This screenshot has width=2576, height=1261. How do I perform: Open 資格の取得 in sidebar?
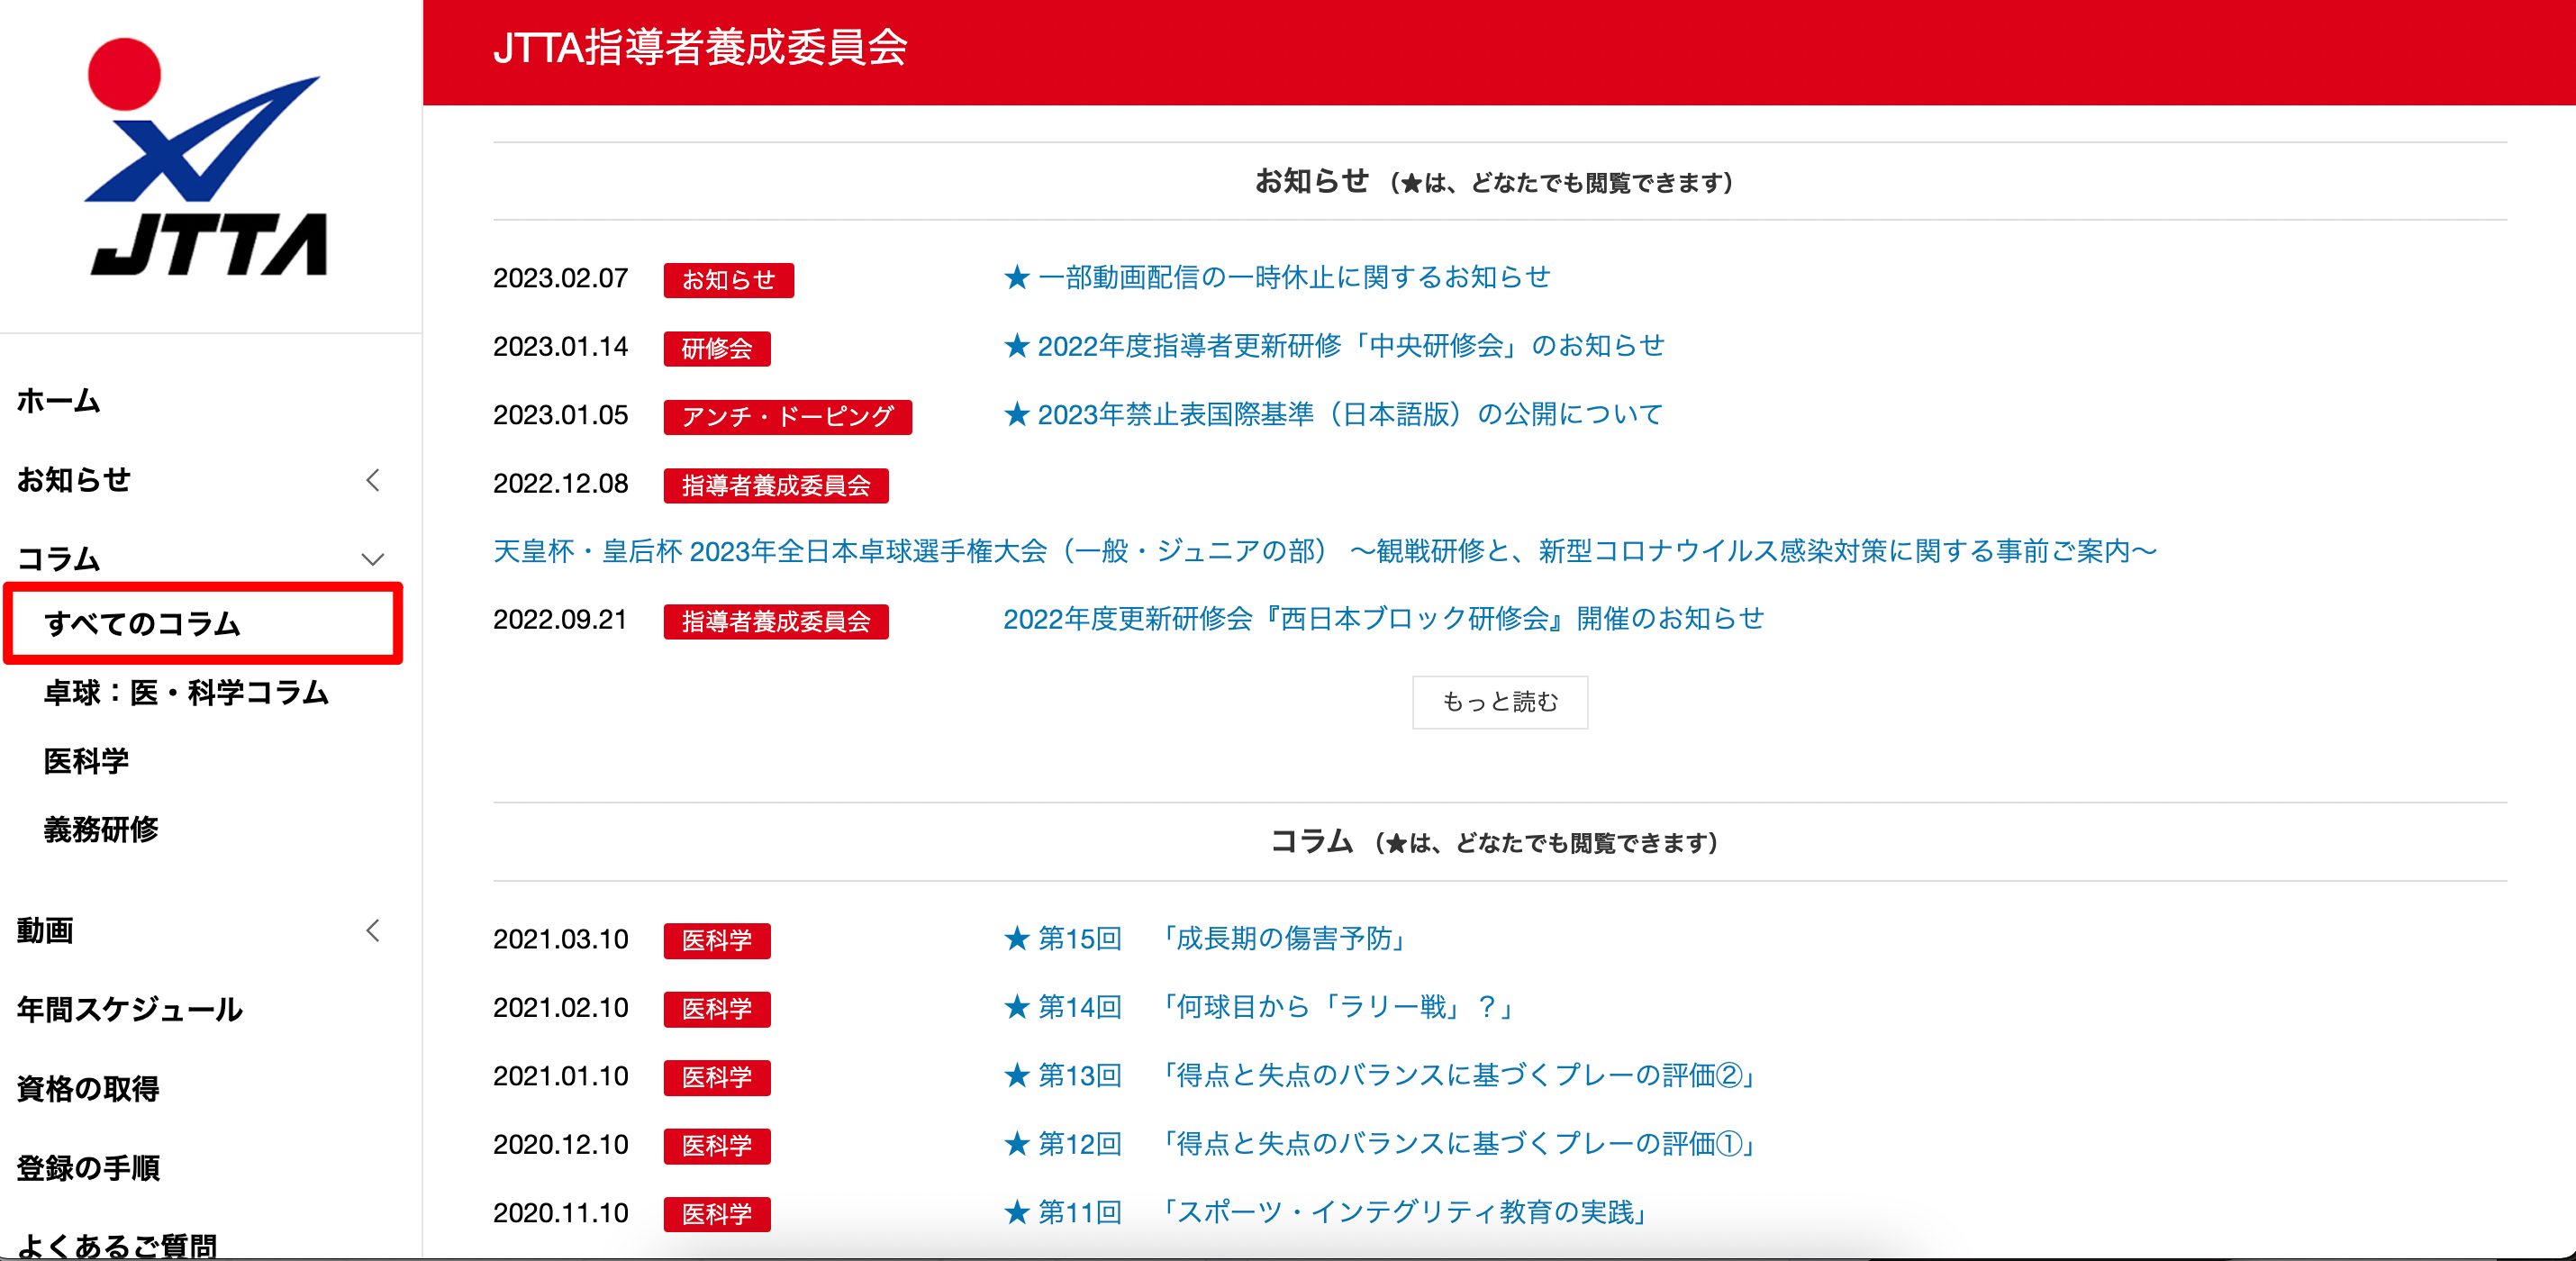click(88, 1088)
